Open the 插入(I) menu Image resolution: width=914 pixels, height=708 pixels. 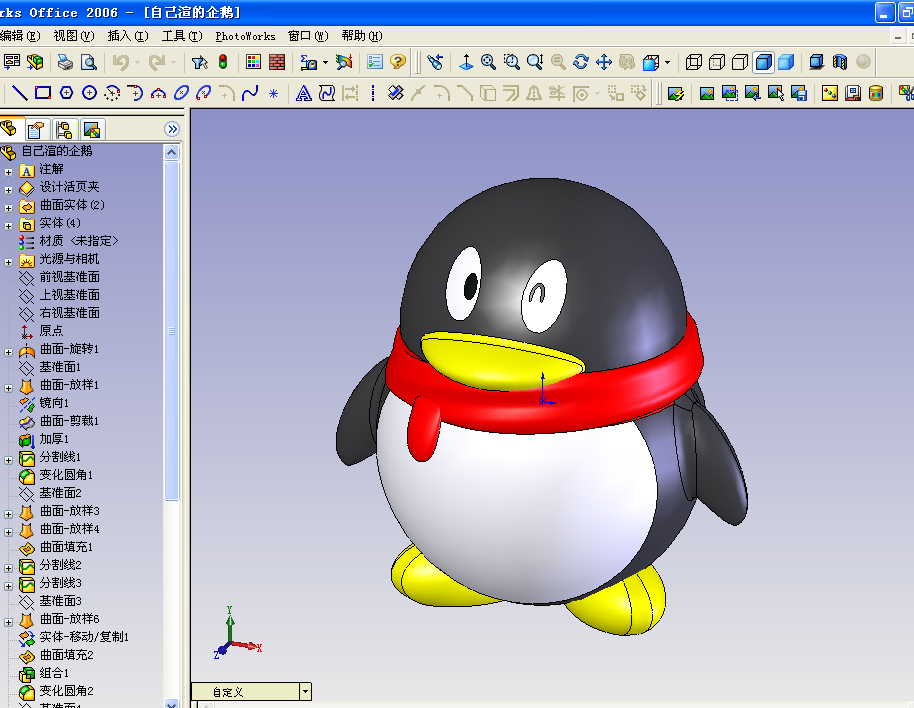(128, 36)
